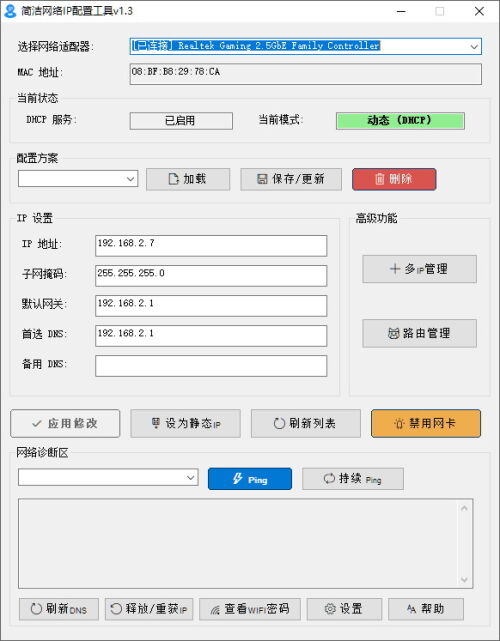Click the blue Ping button
Screen dimensions: 500x641
click(250, 479)
